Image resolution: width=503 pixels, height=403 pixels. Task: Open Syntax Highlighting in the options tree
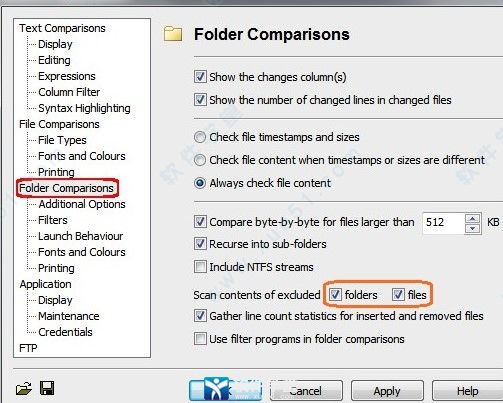tap(84, 108)
